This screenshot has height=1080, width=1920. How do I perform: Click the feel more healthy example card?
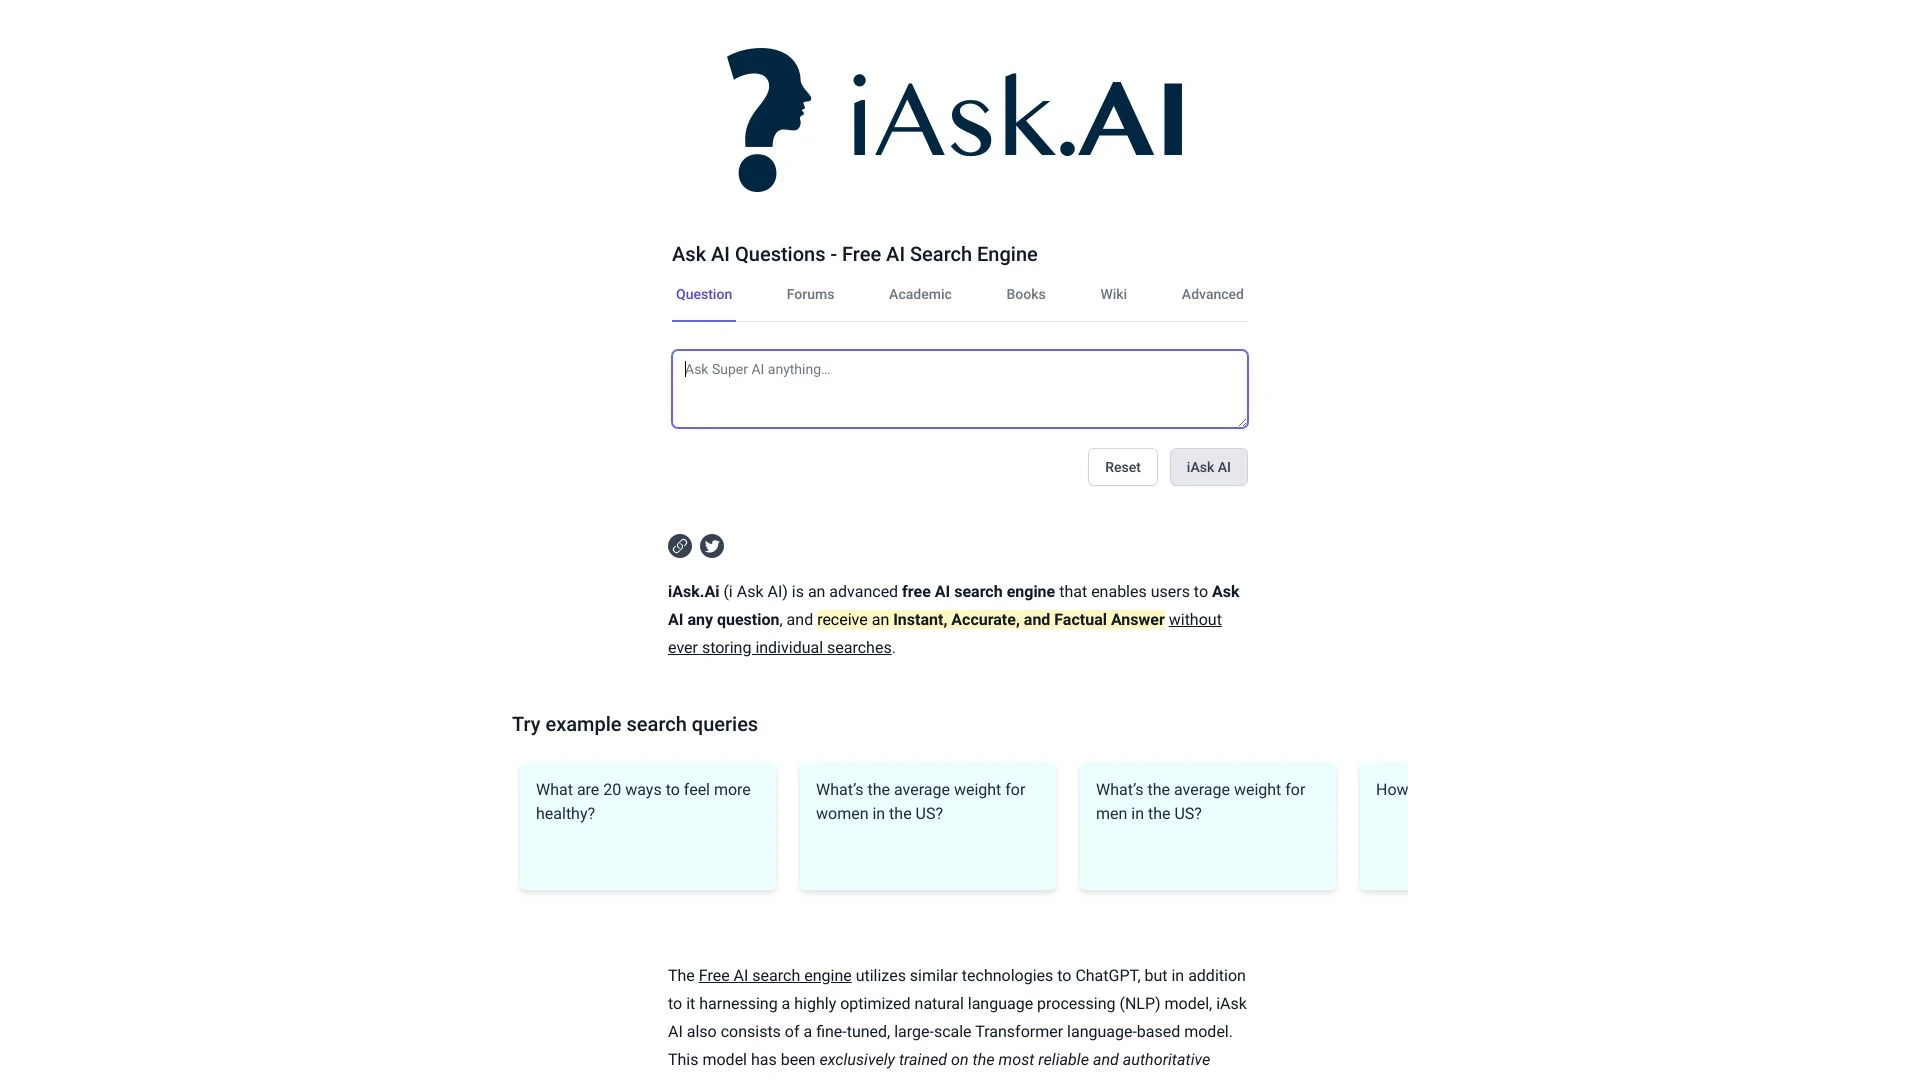647,825
